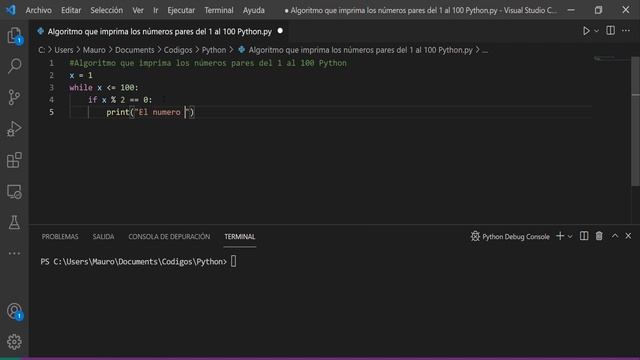Open the Remote Explorer view
Screen dimensions: 640x360
(x=14, y=191)
